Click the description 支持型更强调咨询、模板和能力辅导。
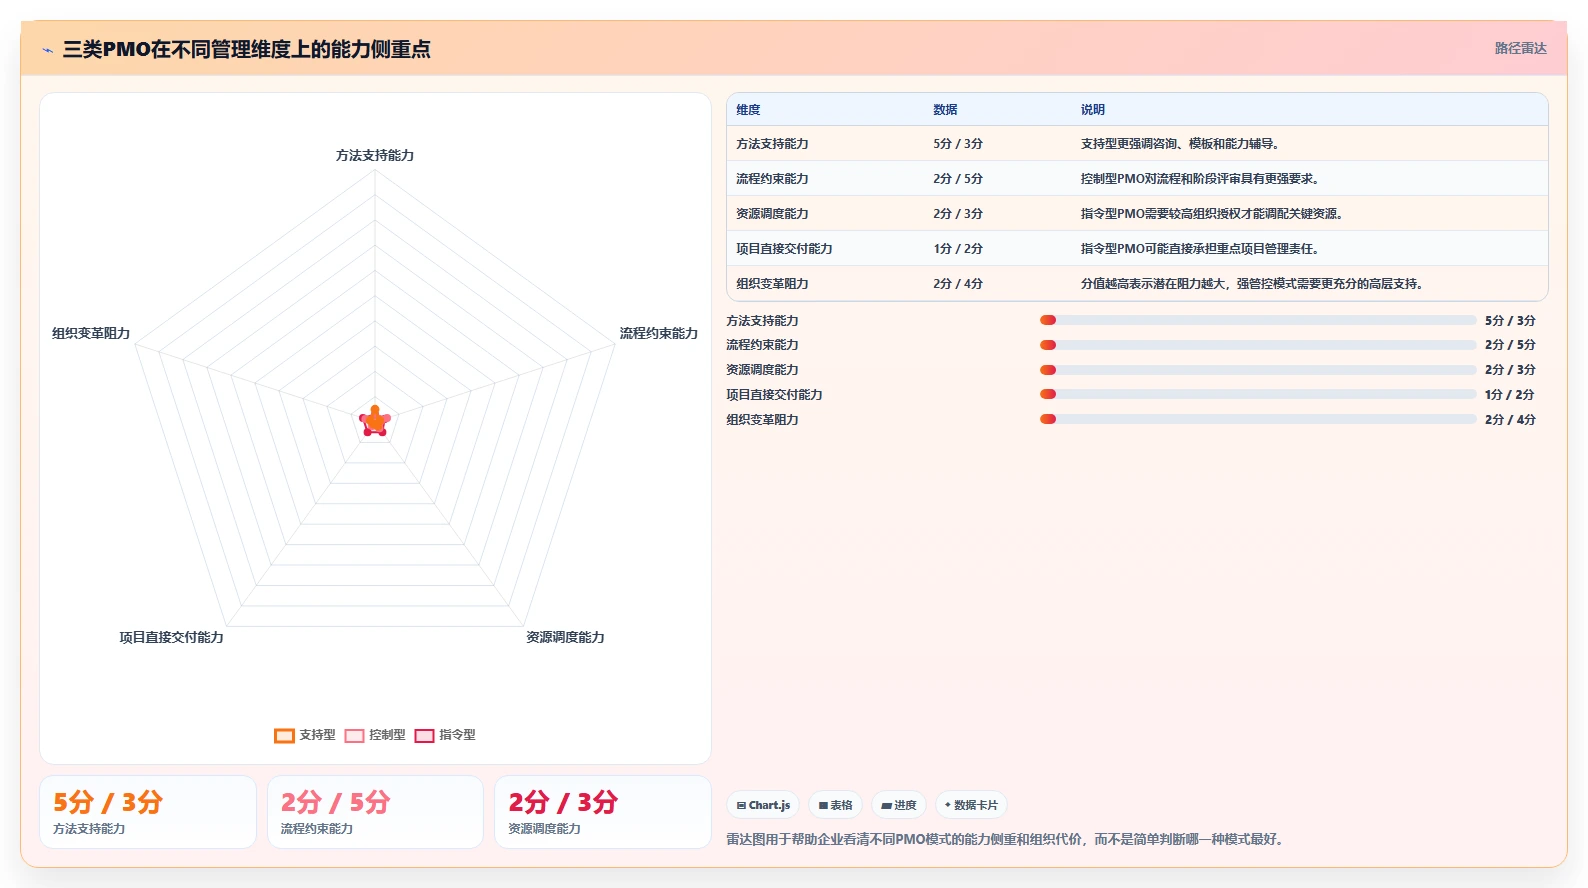Screen dimensions: 1588x888 1180,144
